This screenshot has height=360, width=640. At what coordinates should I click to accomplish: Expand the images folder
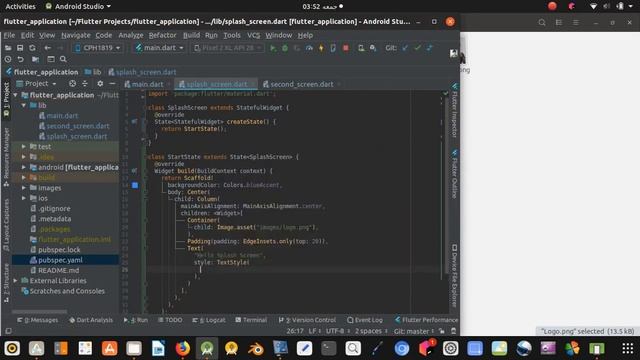coord(24,188)
